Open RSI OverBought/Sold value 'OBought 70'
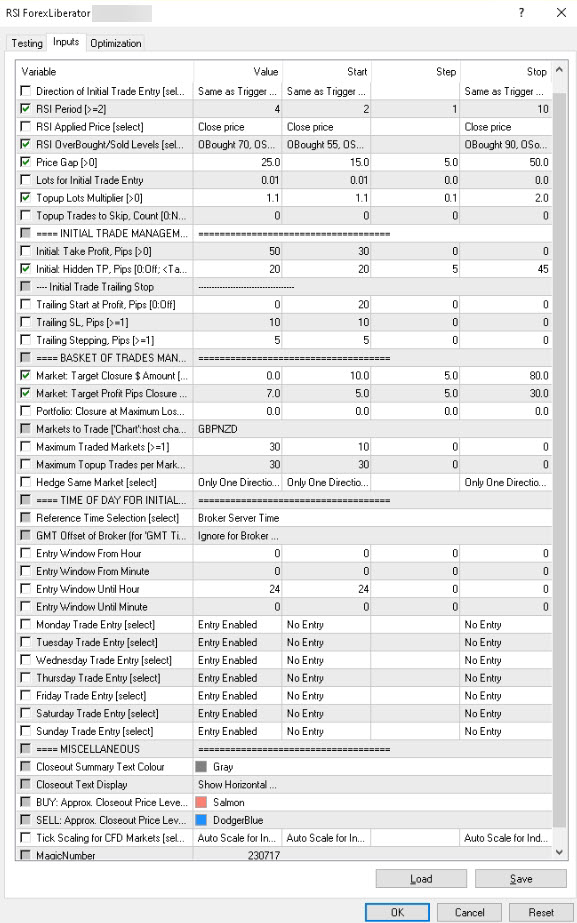Screen dimensions: 577x923 238,144
